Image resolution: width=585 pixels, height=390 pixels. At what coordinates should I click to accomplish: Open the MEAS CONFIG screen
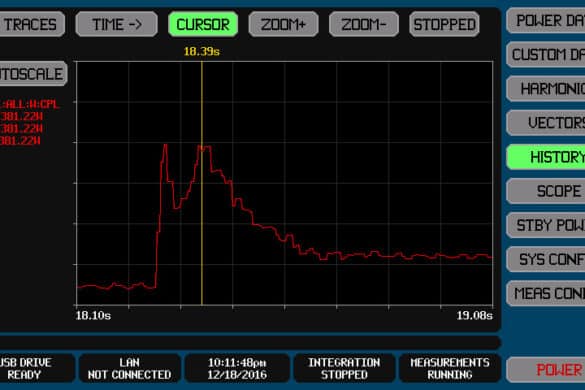[546, 293]
